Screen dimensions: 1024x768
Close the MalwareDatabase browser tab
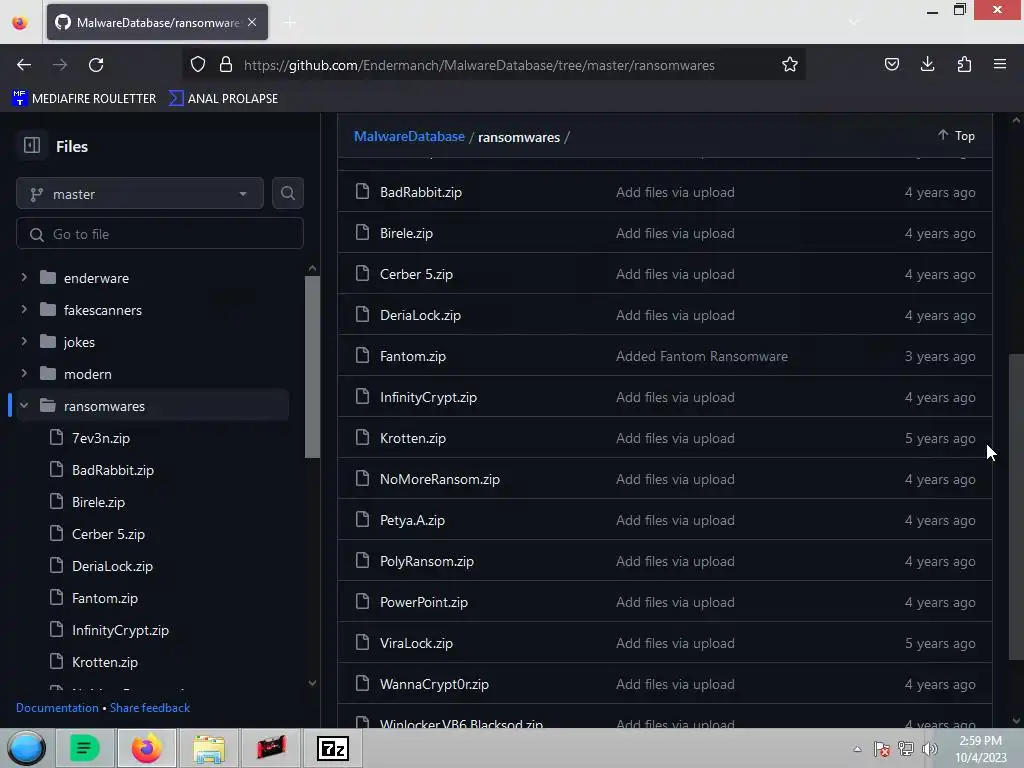coord(252,22)
